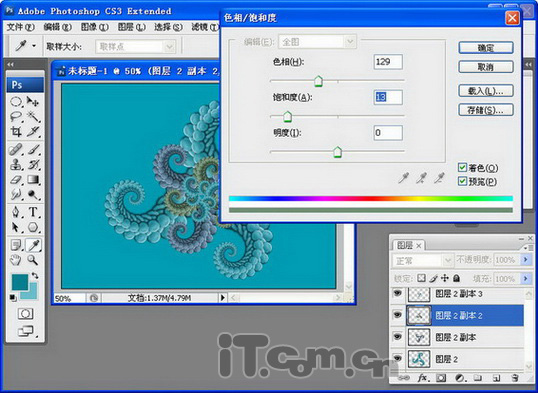Toggle lock position
Image resolution: width=538 pixels, height=393 pixels.
point(445,278)
